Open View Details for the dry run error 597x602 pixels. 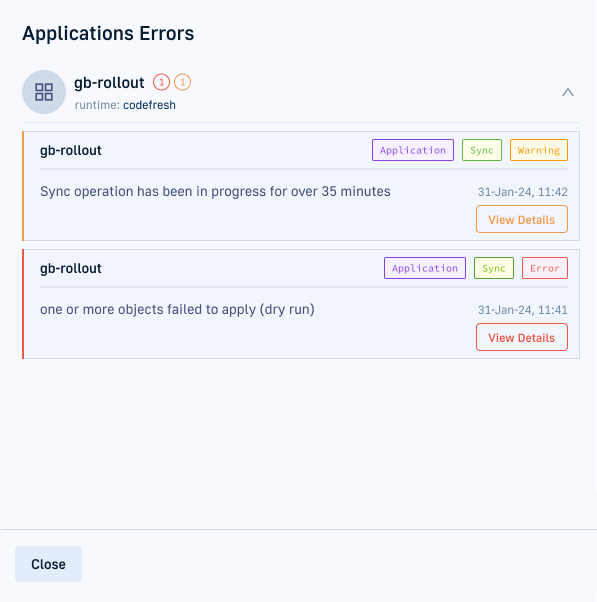click(522, 337)
